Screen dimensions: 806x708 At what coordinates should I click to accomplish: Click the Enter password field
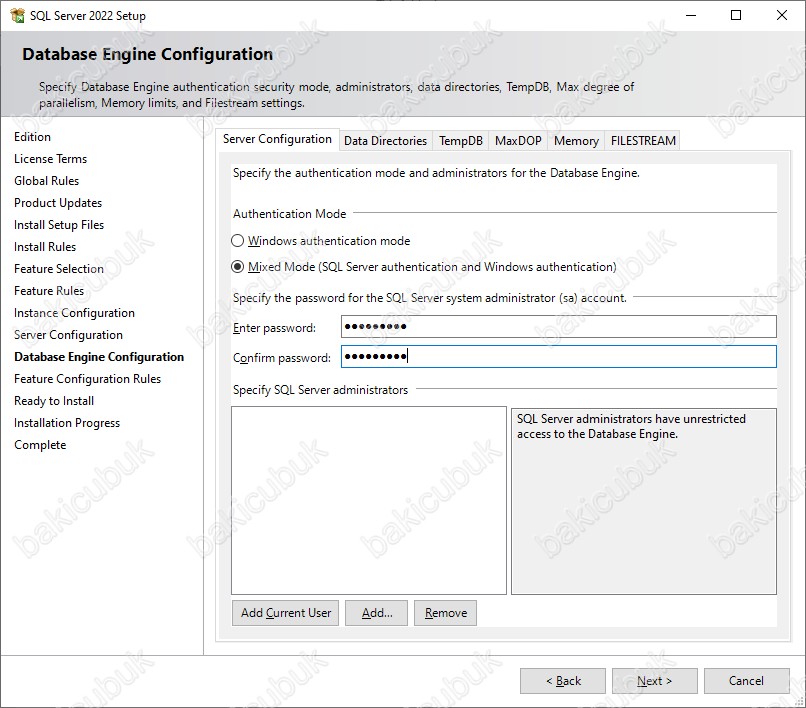(x=559, y=326)
